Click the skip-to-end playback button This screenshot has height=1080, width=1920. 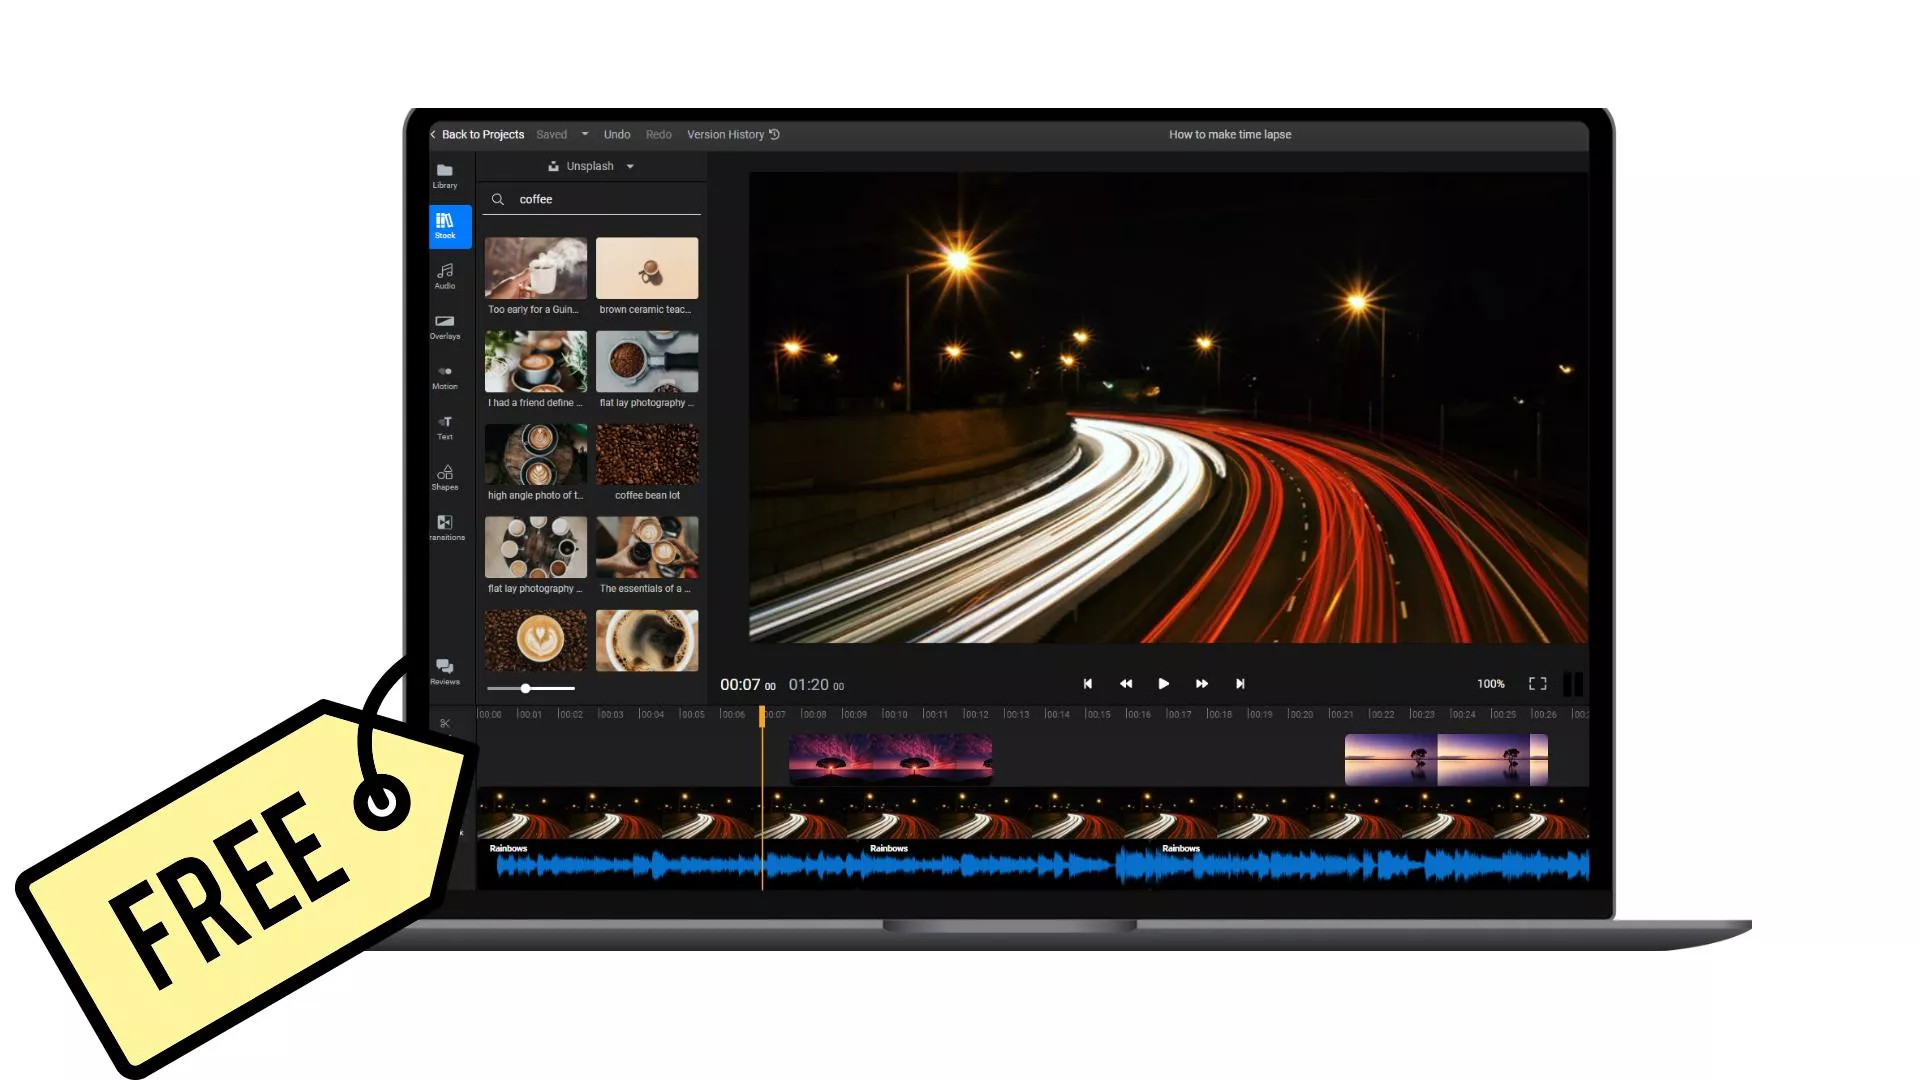pos(1240,683)
